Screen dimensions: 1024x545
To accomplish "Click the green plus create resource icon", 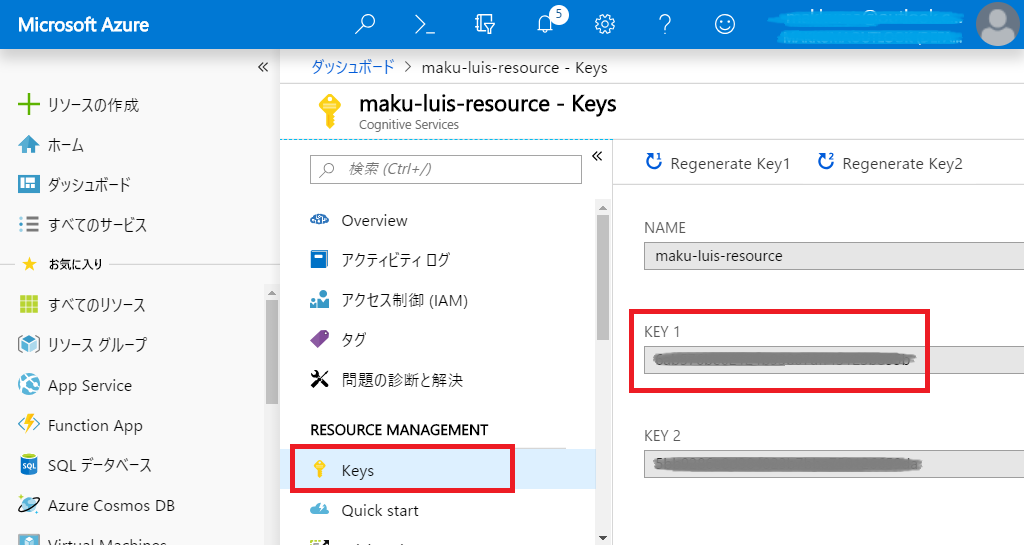I will (x=29, y=104).
